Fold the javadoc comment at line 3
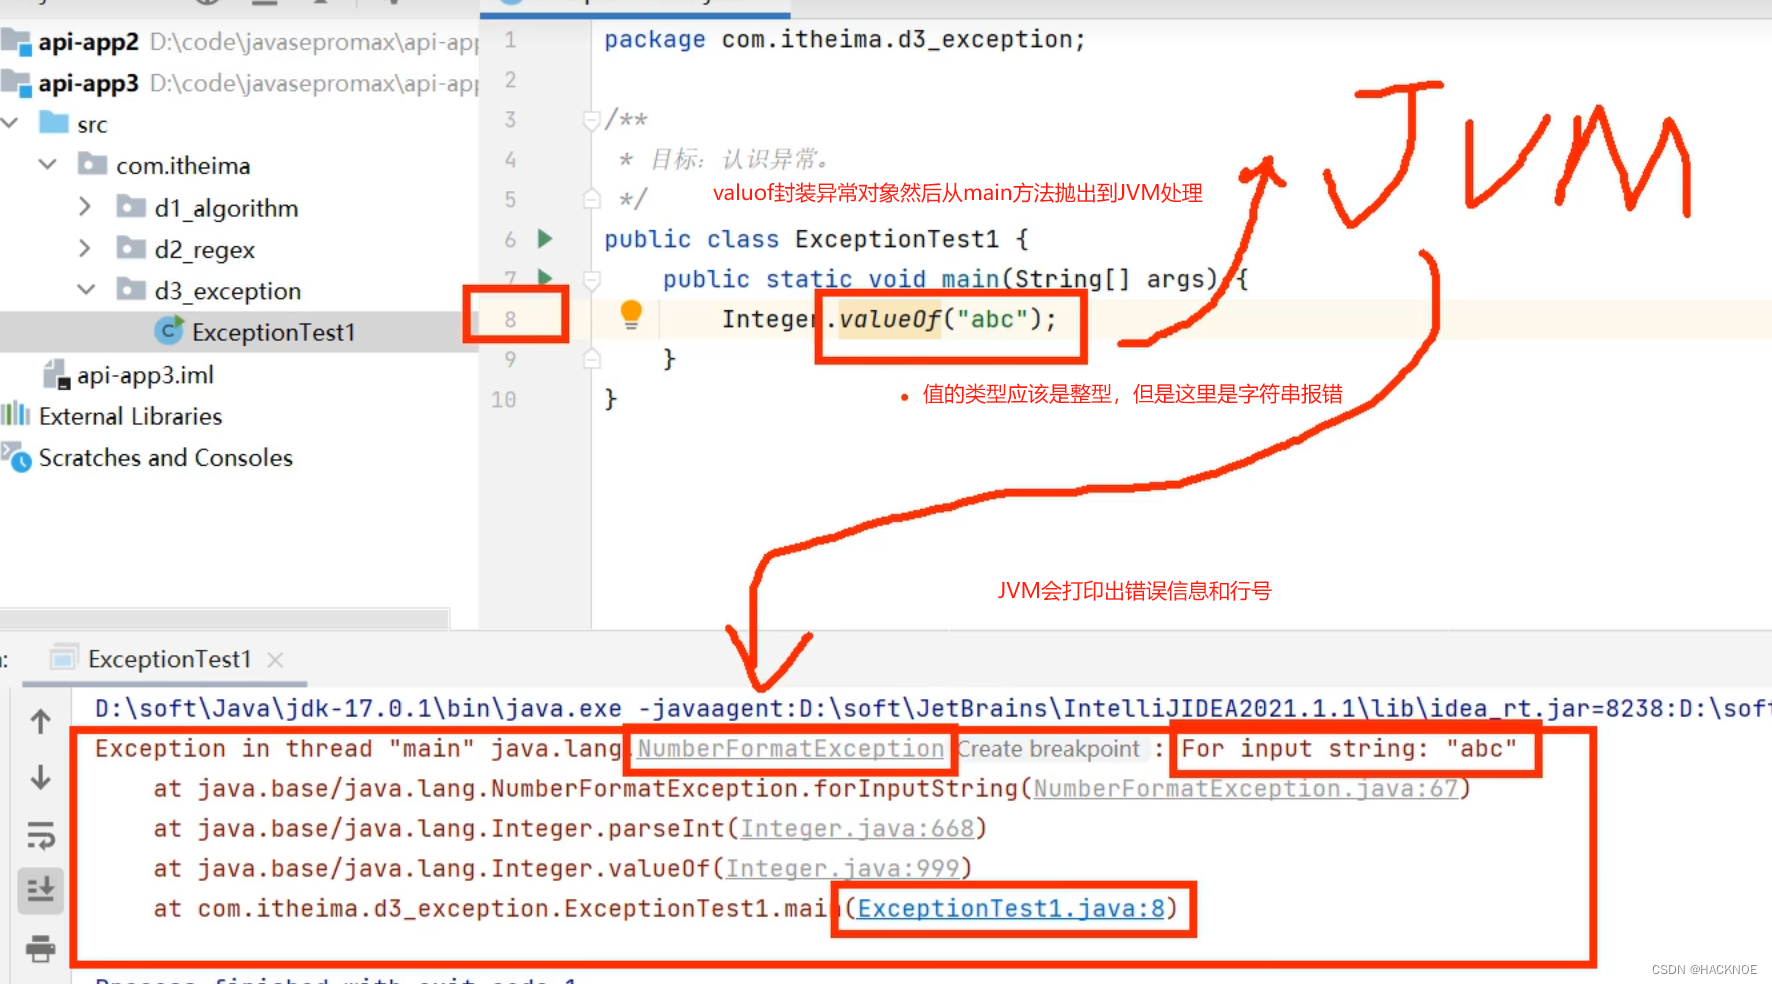 click(591, 120)
